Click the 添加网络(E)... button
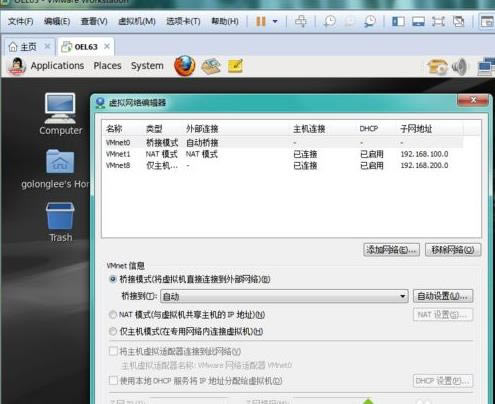Viewport: 495px width, 404px height. [x=391, y=250]
